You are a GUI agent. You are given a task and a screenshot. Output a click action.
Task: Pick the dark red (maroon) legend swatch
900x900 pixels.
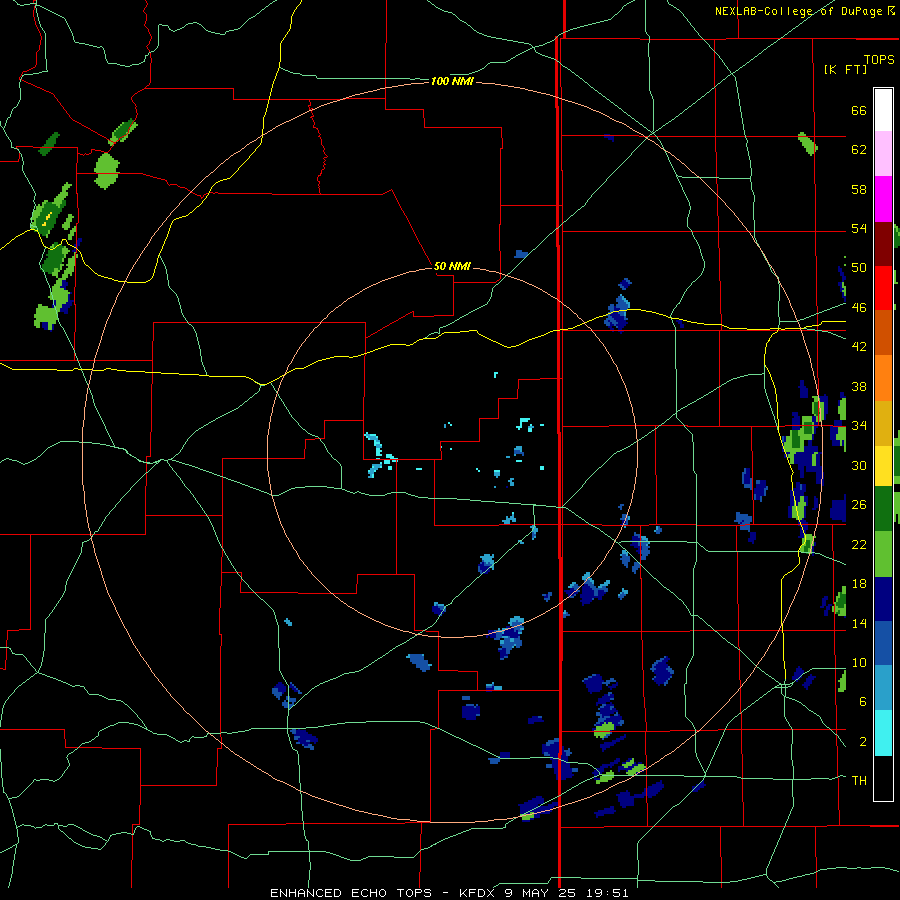click(883, 244)
